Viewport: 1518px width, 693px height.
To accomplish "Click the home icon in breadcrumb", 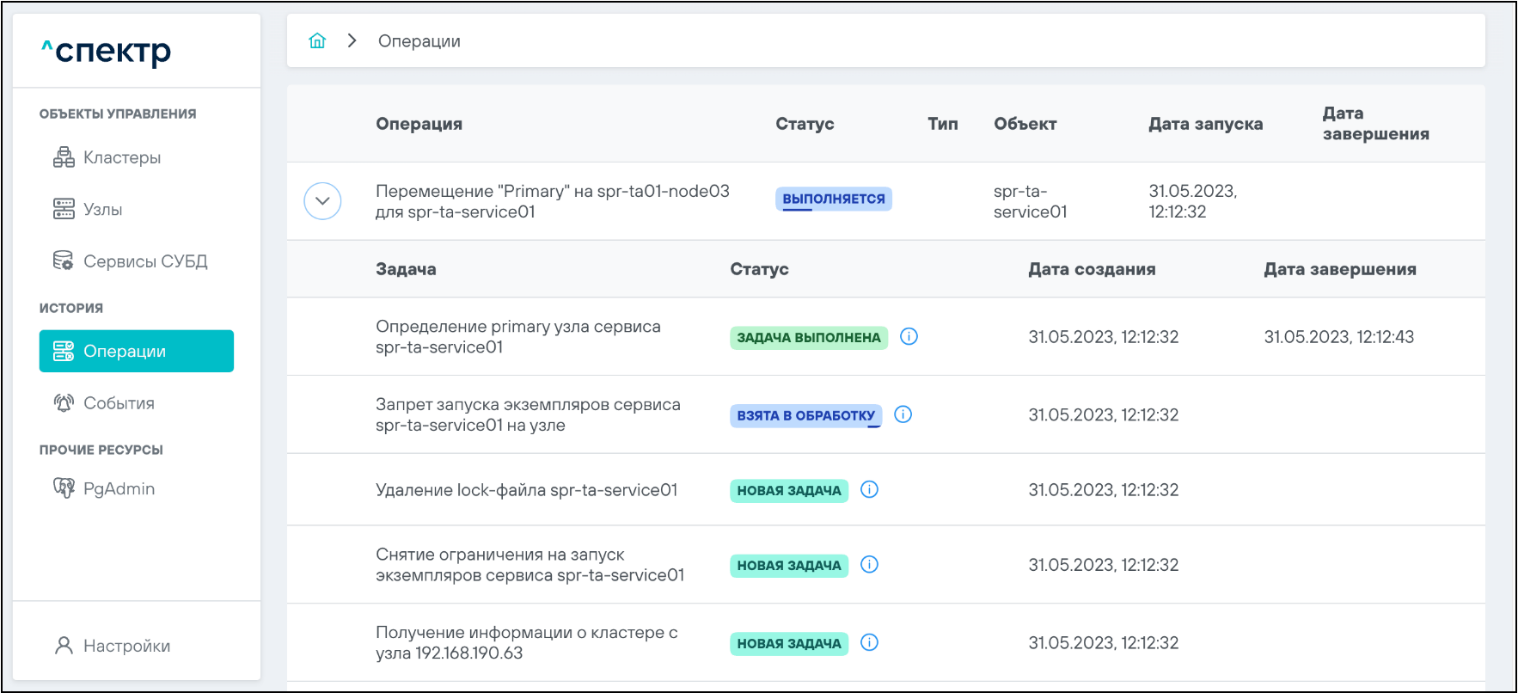I will (317, 41).
